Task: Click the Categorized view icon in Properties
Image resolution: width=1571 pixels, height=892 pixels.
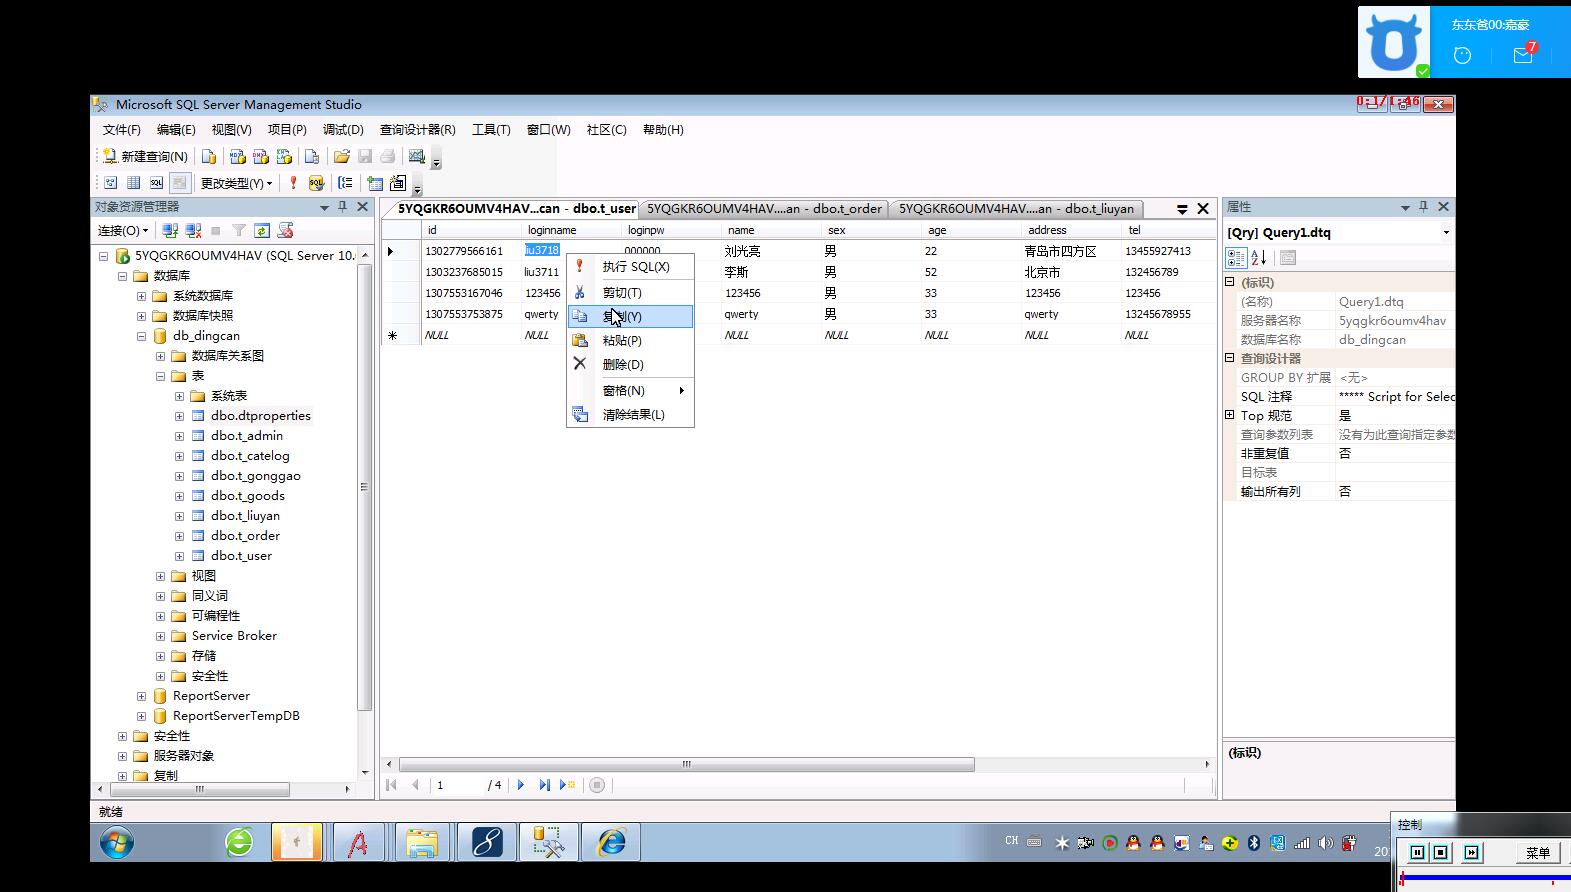Action: [1237, 257]
